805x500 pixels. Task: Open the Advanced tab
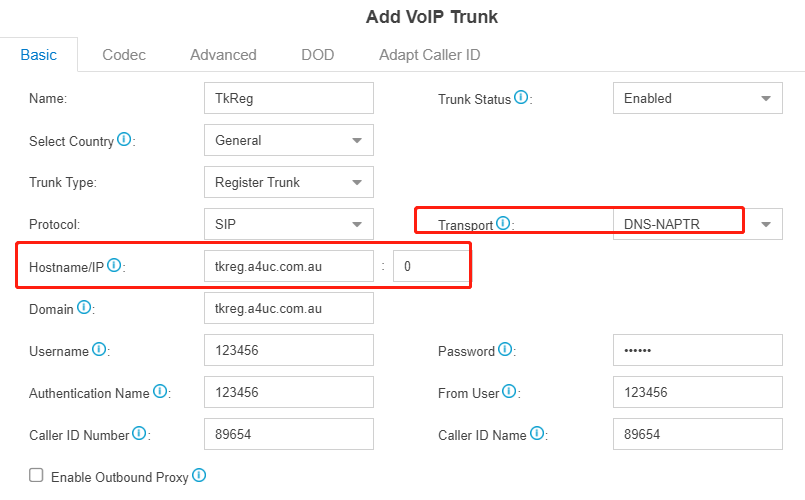(223, 55)
